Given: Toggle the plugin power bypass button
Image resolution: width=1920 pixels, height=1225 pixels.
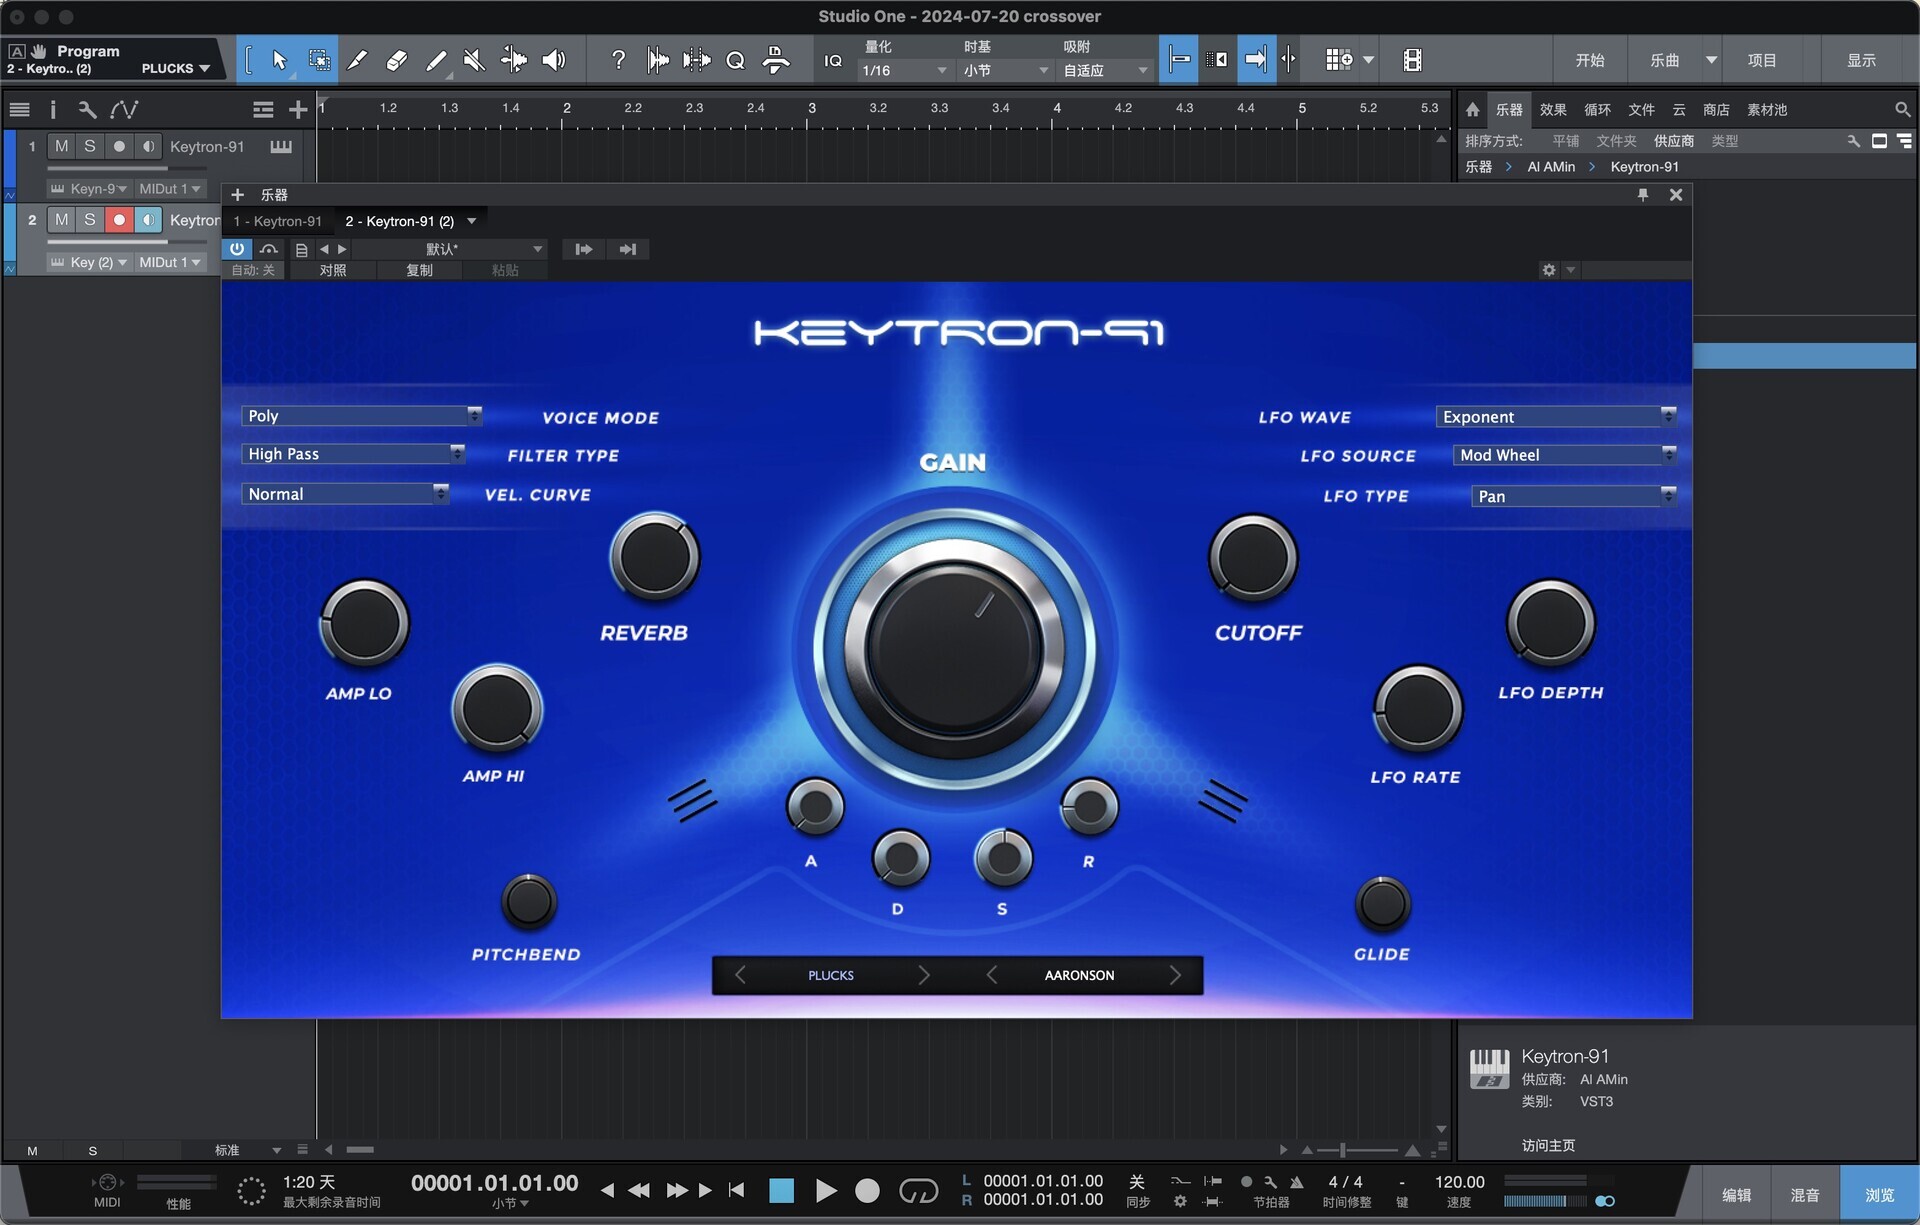Looking at the screenshot, I should click(x=237, y=249).
